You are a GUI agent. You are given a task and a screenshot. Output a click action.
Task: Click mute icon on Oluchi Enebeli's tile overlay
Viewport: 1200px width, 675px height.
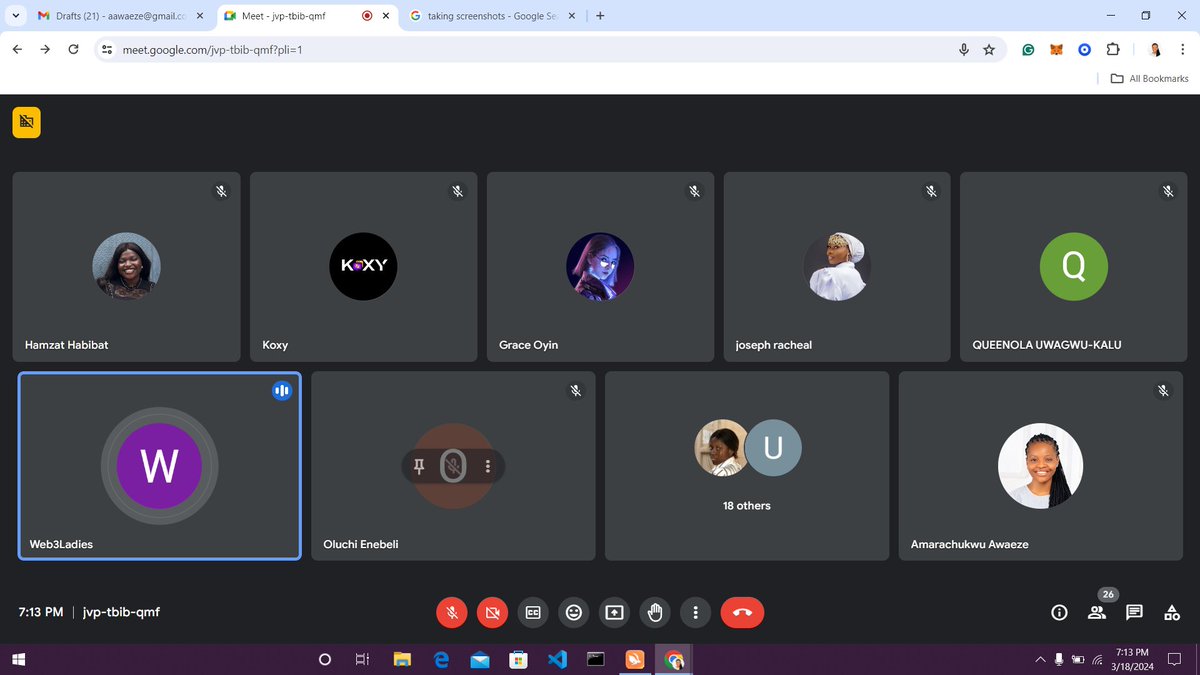pos(454,466)
